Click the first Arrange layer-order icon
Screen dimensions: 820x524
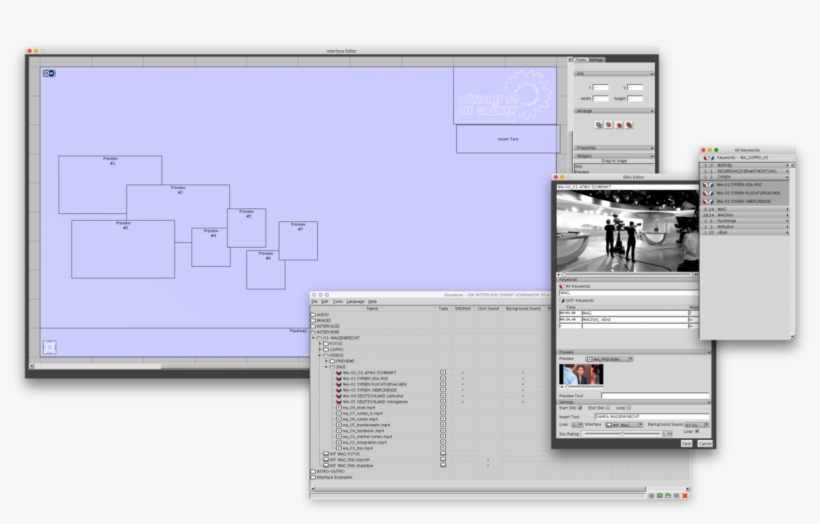pyautogui.click(x=599, y=125)
